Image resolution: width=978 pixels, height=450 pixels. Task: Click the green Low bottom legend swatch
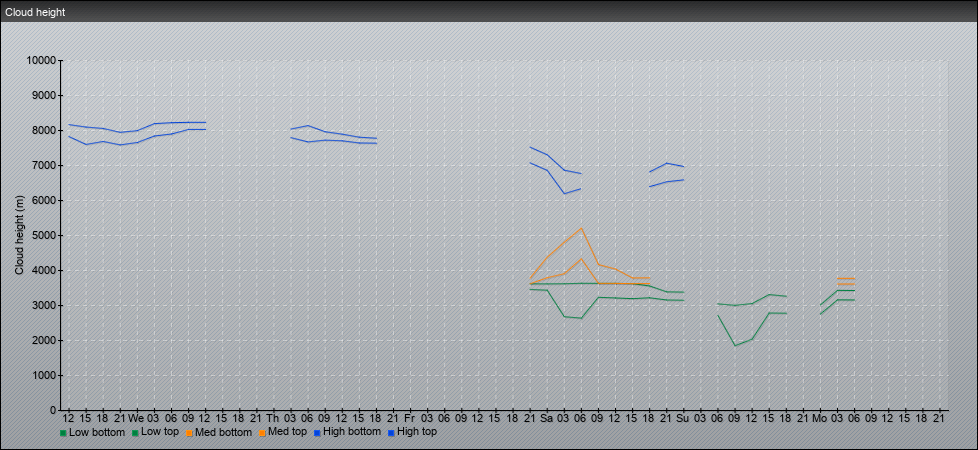pyautogui.click(x=63, y=432)
